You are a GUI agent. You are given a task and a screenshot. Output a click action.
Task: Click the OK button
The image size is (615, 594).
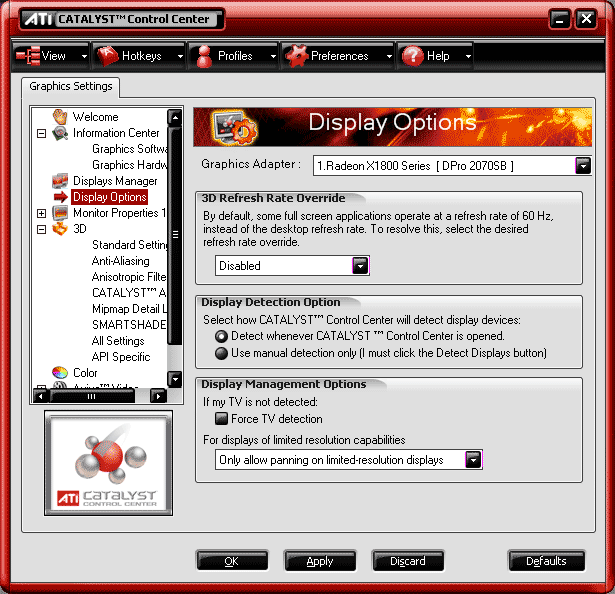(x=232, y=561)
